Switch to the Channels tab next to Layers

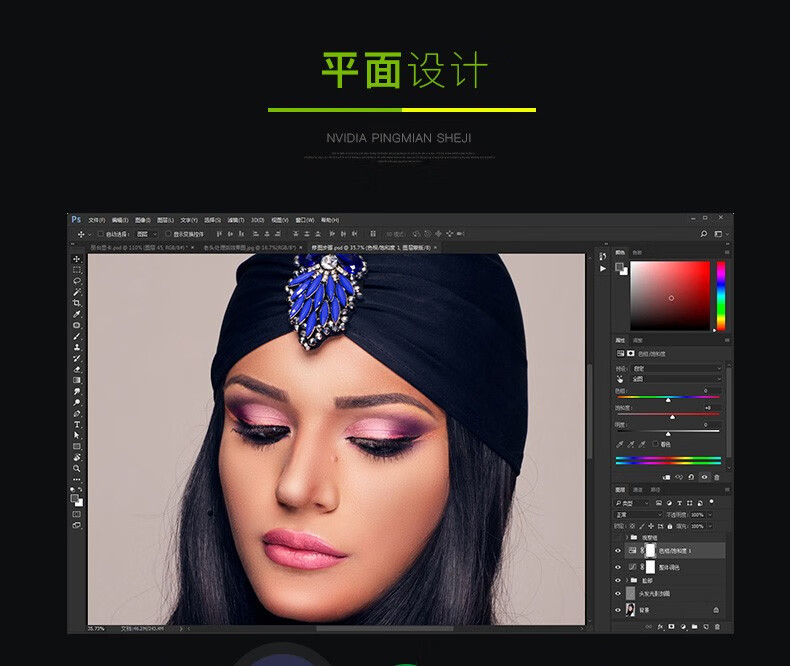(x=637, y=490)
